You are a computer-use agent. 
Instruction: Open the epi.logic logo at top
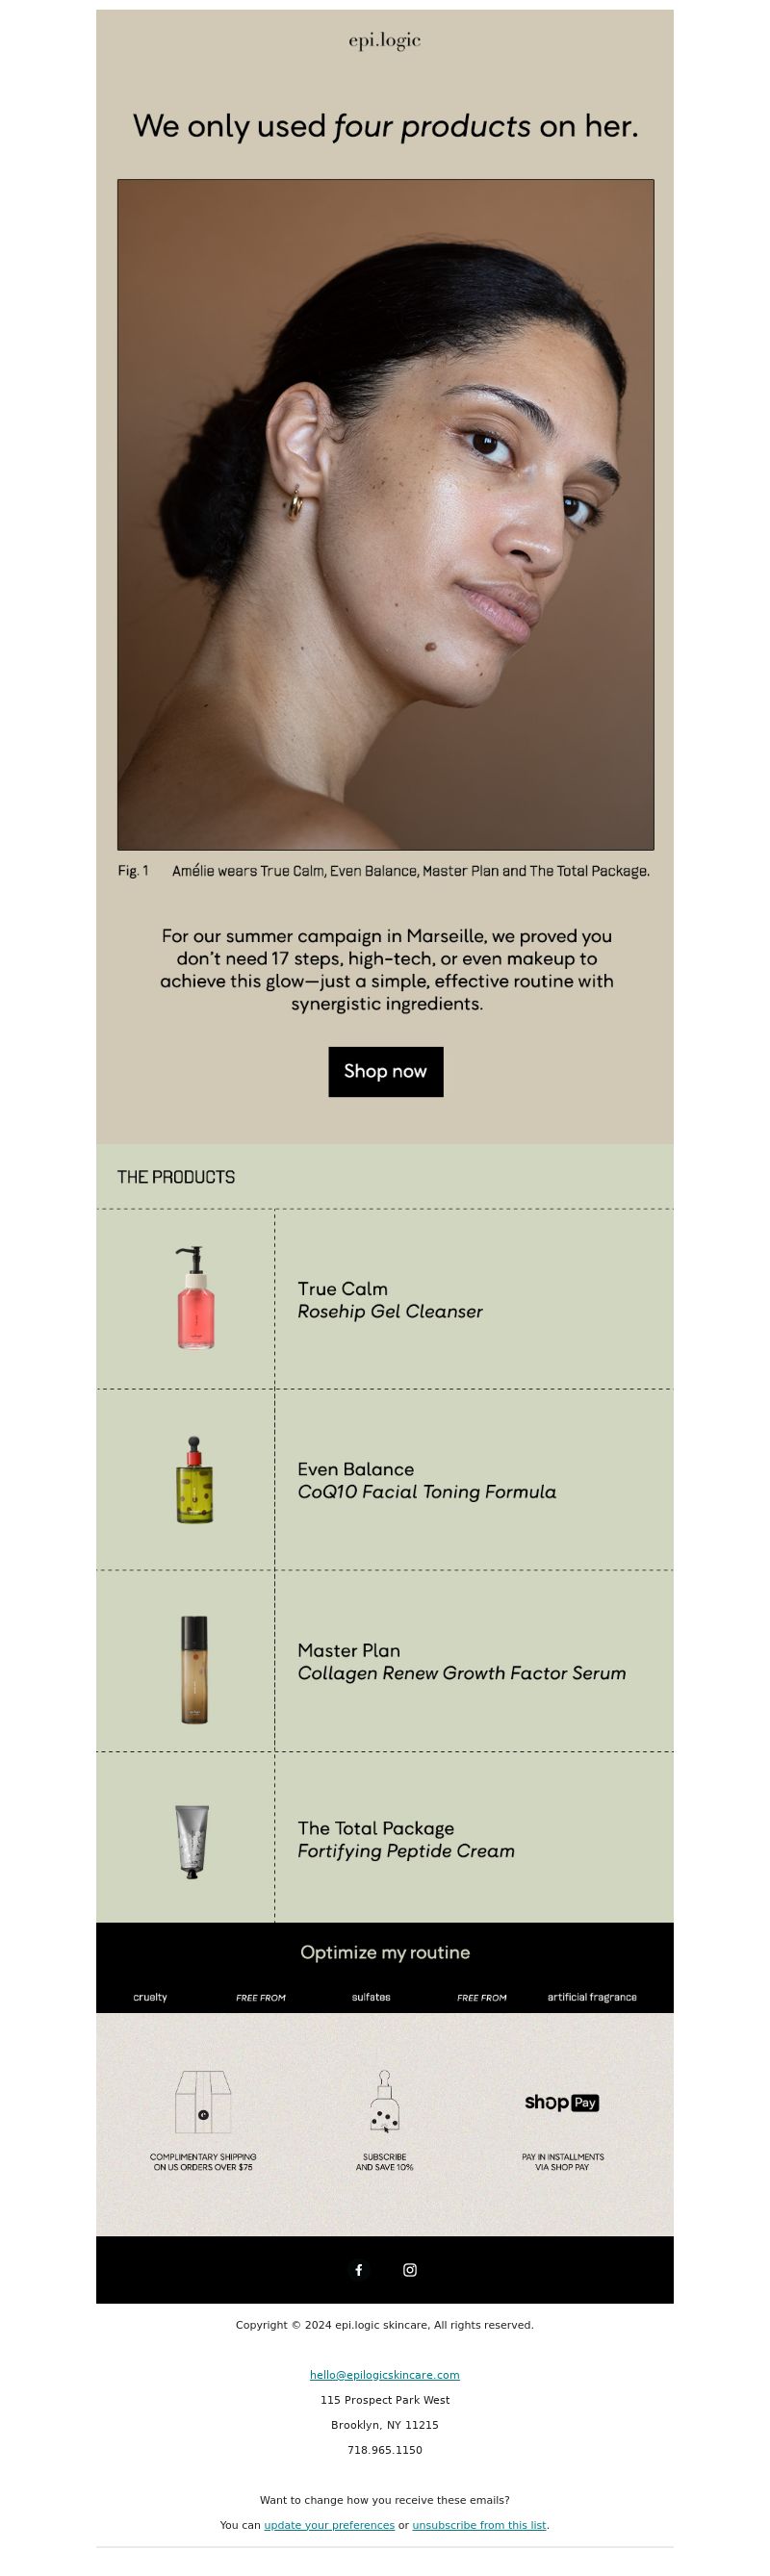click(x=385, y=41)
